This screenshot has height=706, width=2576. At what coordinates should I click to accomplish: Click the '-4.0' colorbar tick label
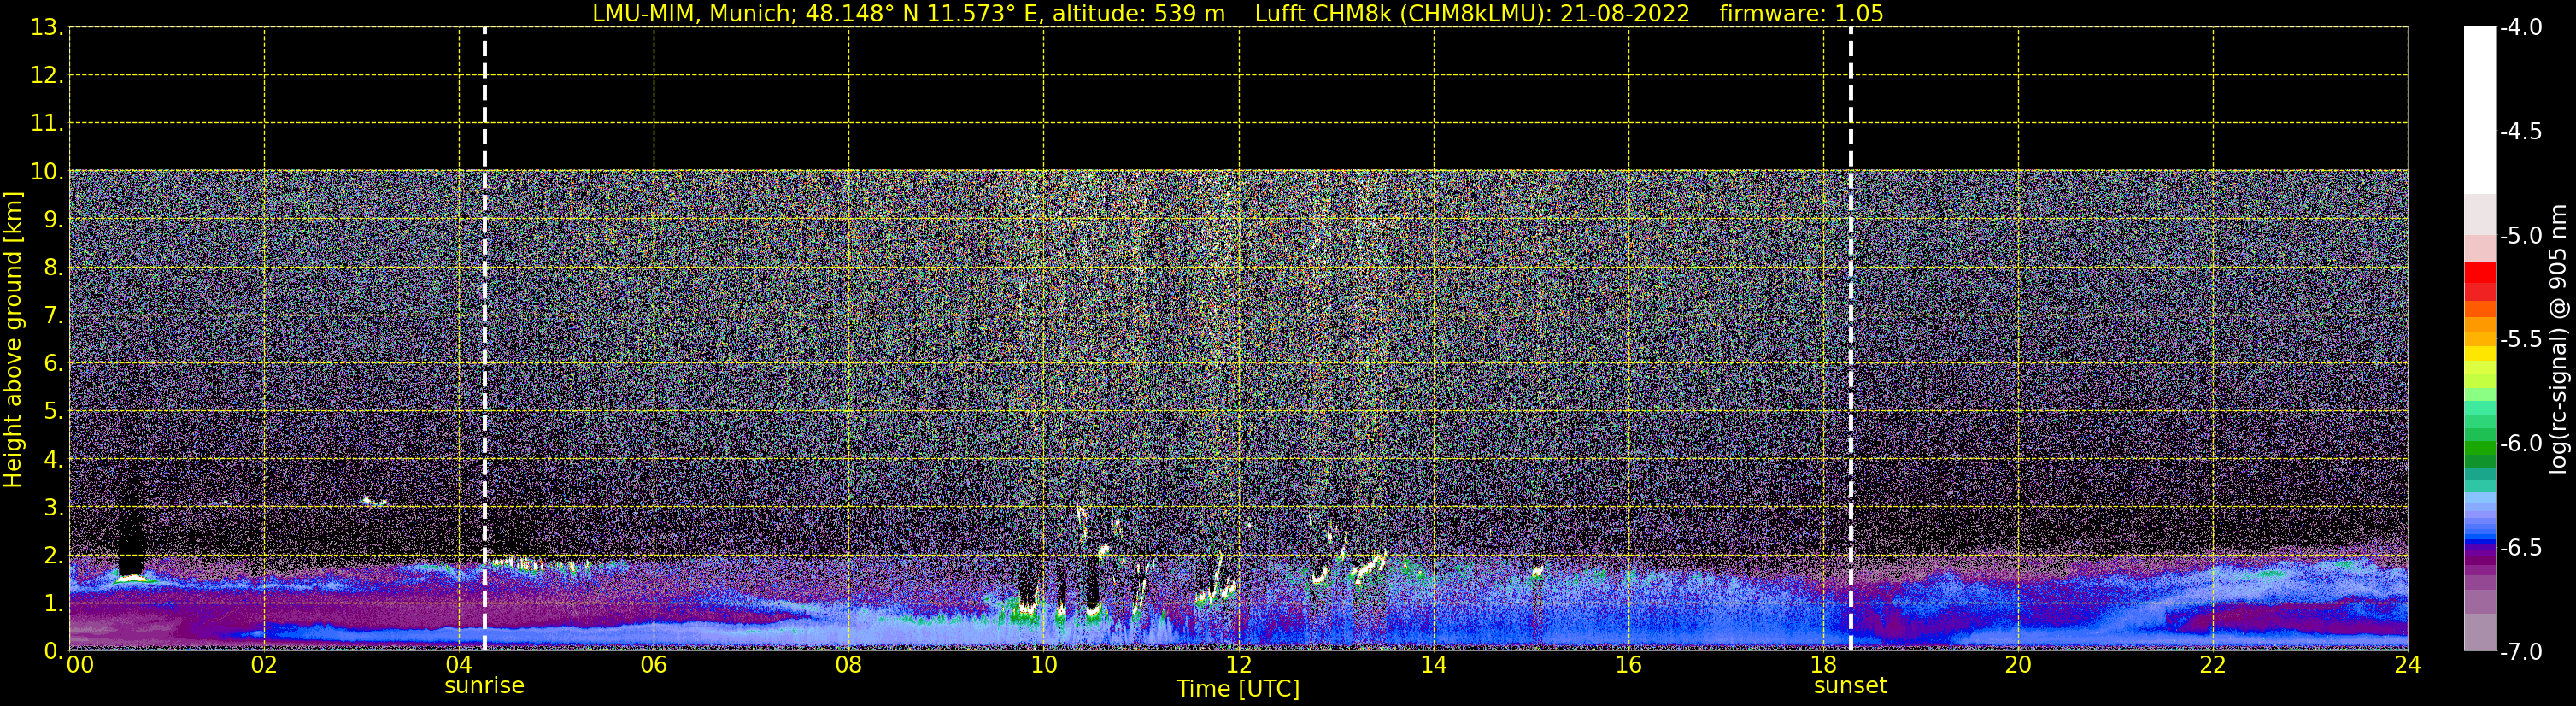2520,28
